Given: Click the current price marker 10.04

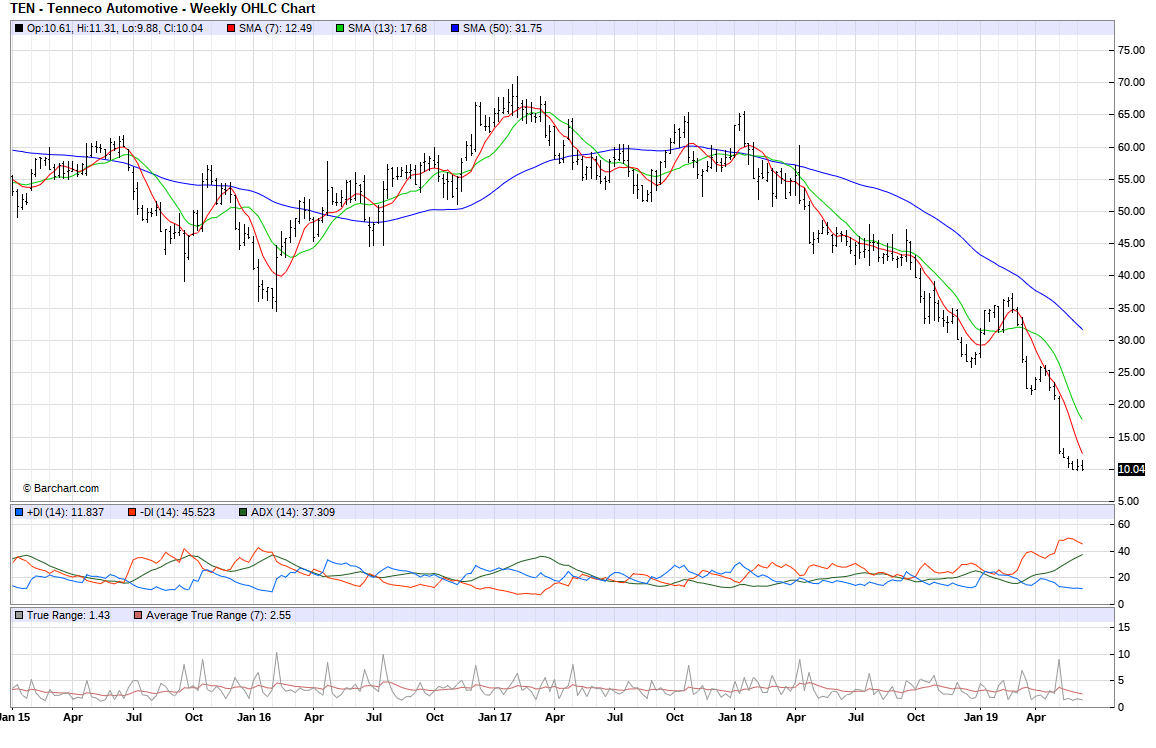Looking at the screenshot, I should coord(1132,469).
